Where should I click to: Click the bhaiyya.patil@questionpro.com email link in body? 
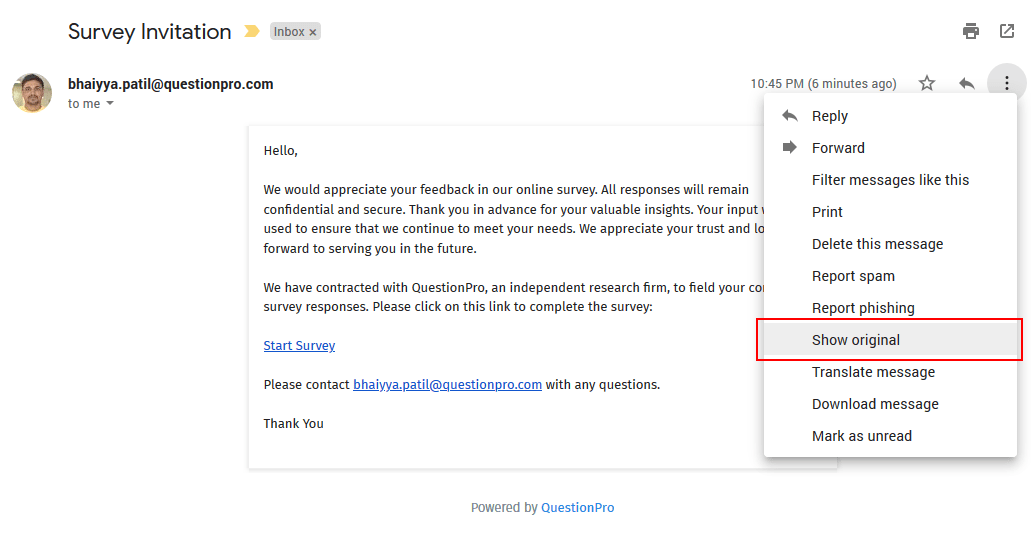tap(447, 384)
